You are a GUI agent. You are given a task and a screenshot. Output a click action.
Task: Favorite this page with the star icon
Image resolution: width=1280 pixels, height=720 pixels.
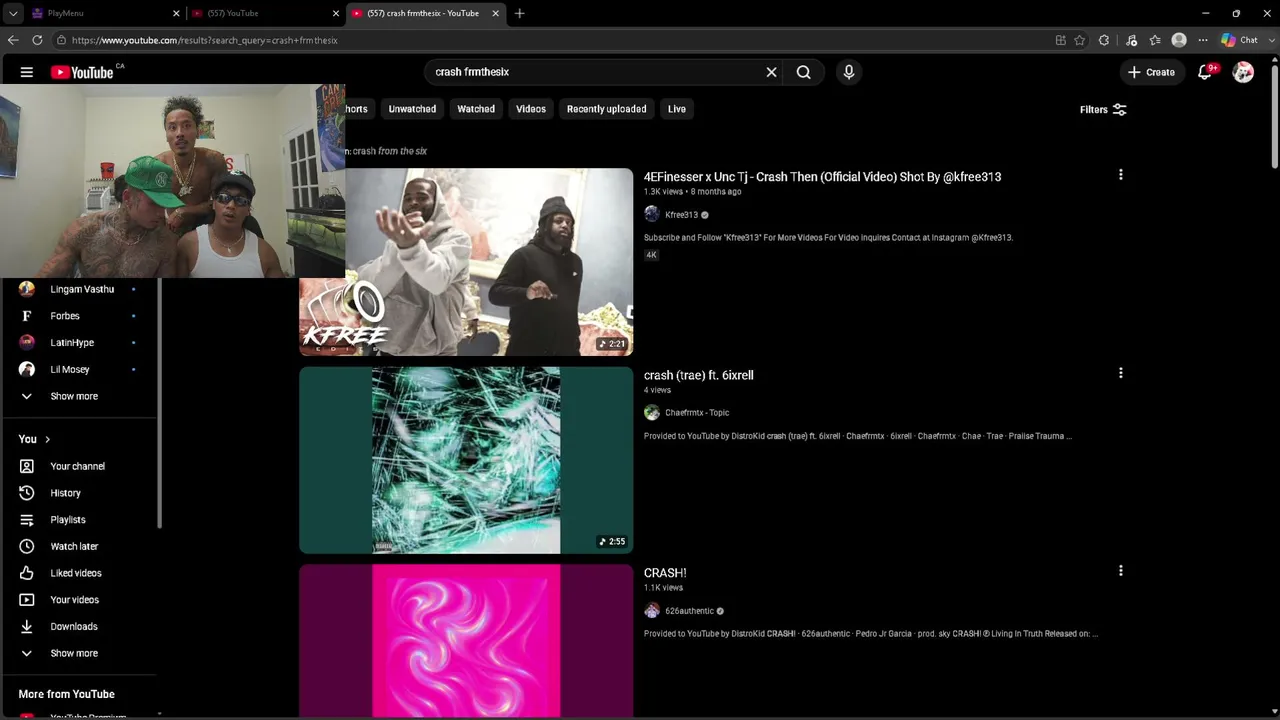(x=1080, y=40)
